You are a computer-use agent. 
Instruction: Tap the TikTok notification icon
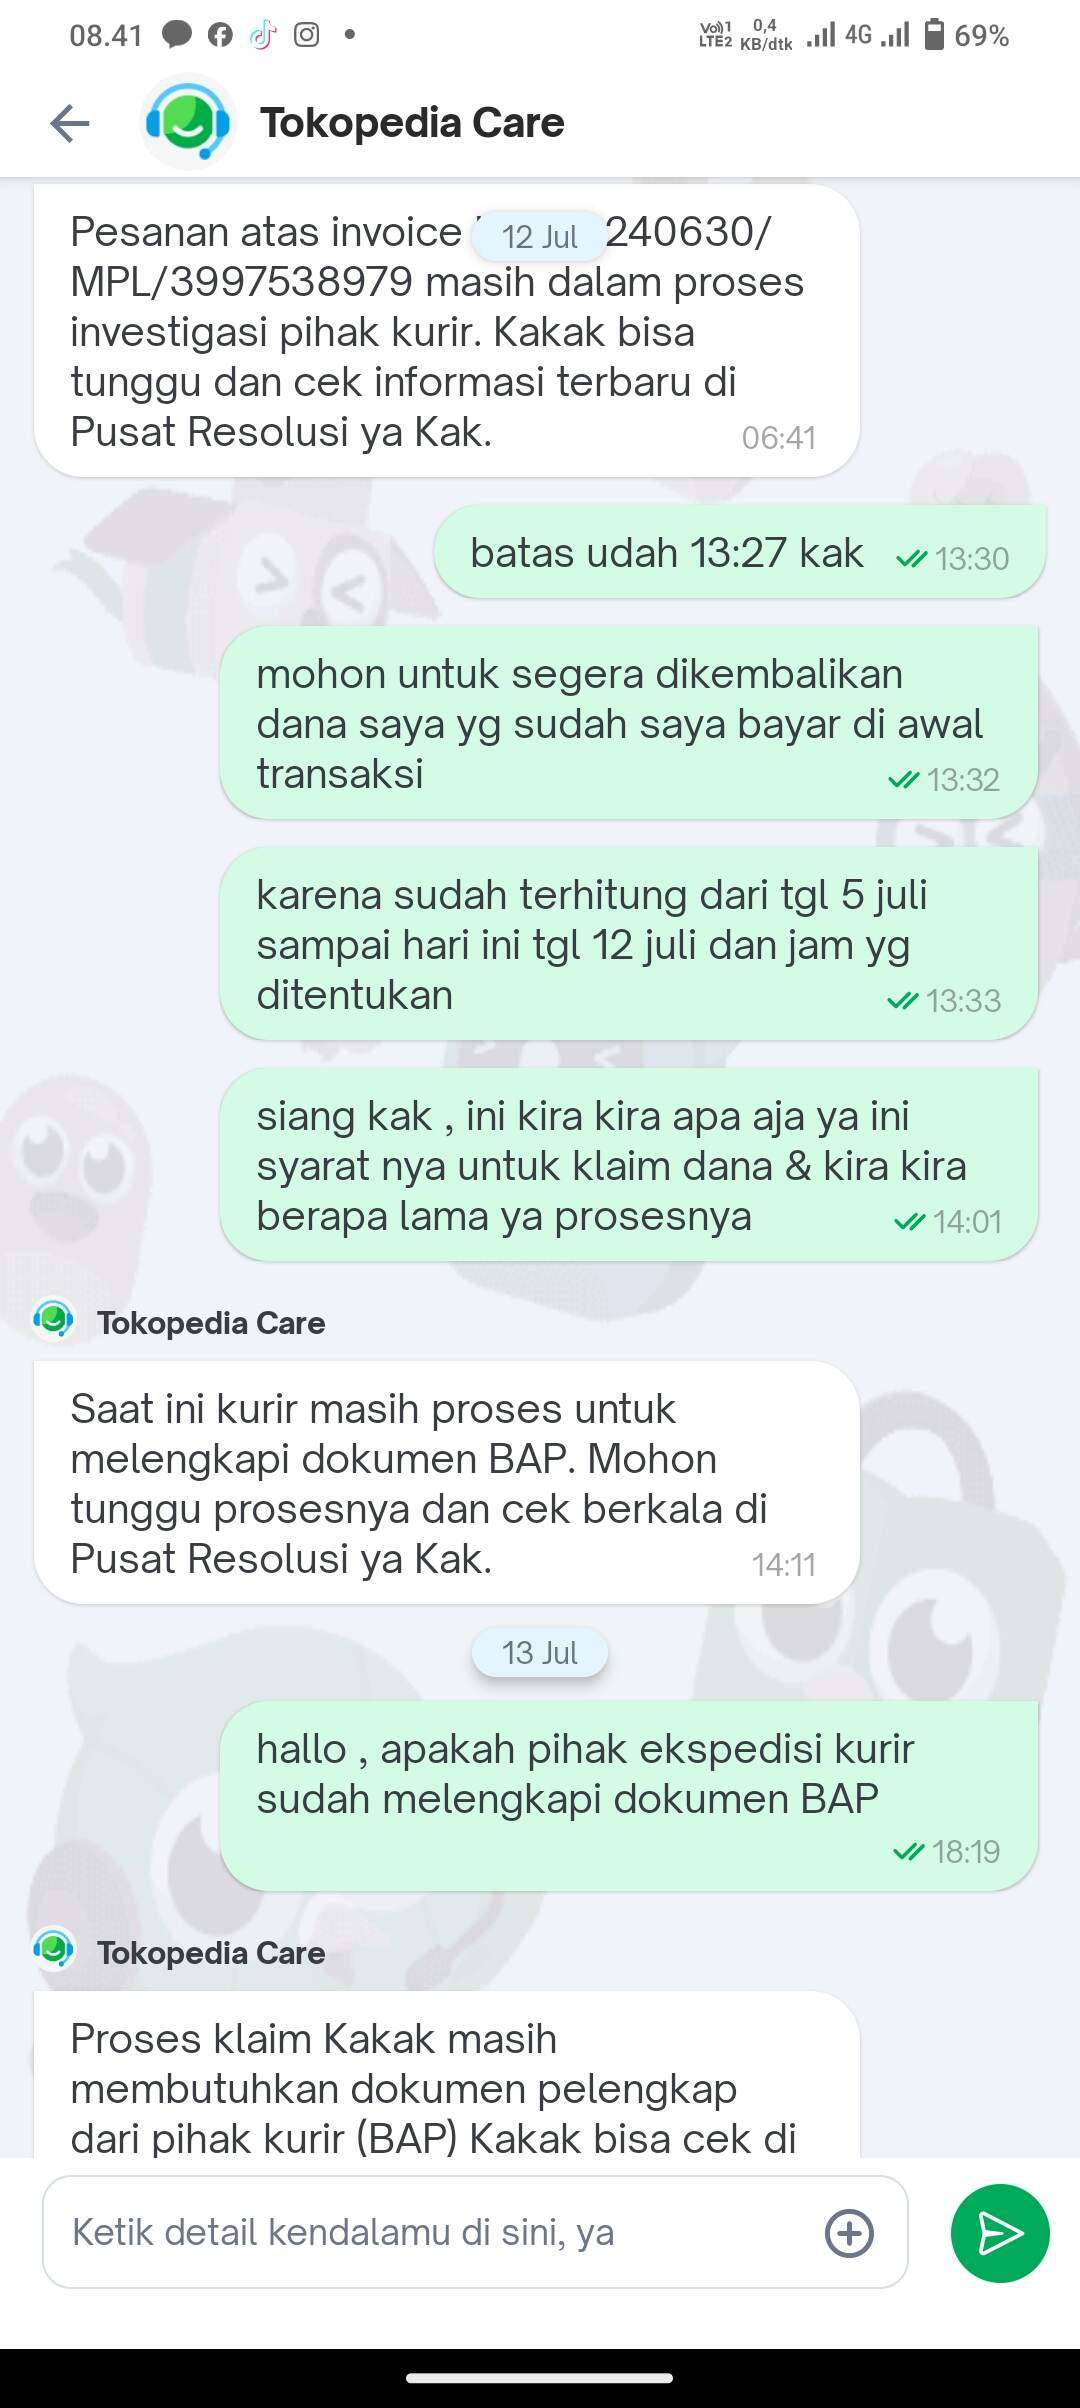click(x=263, y=35)
